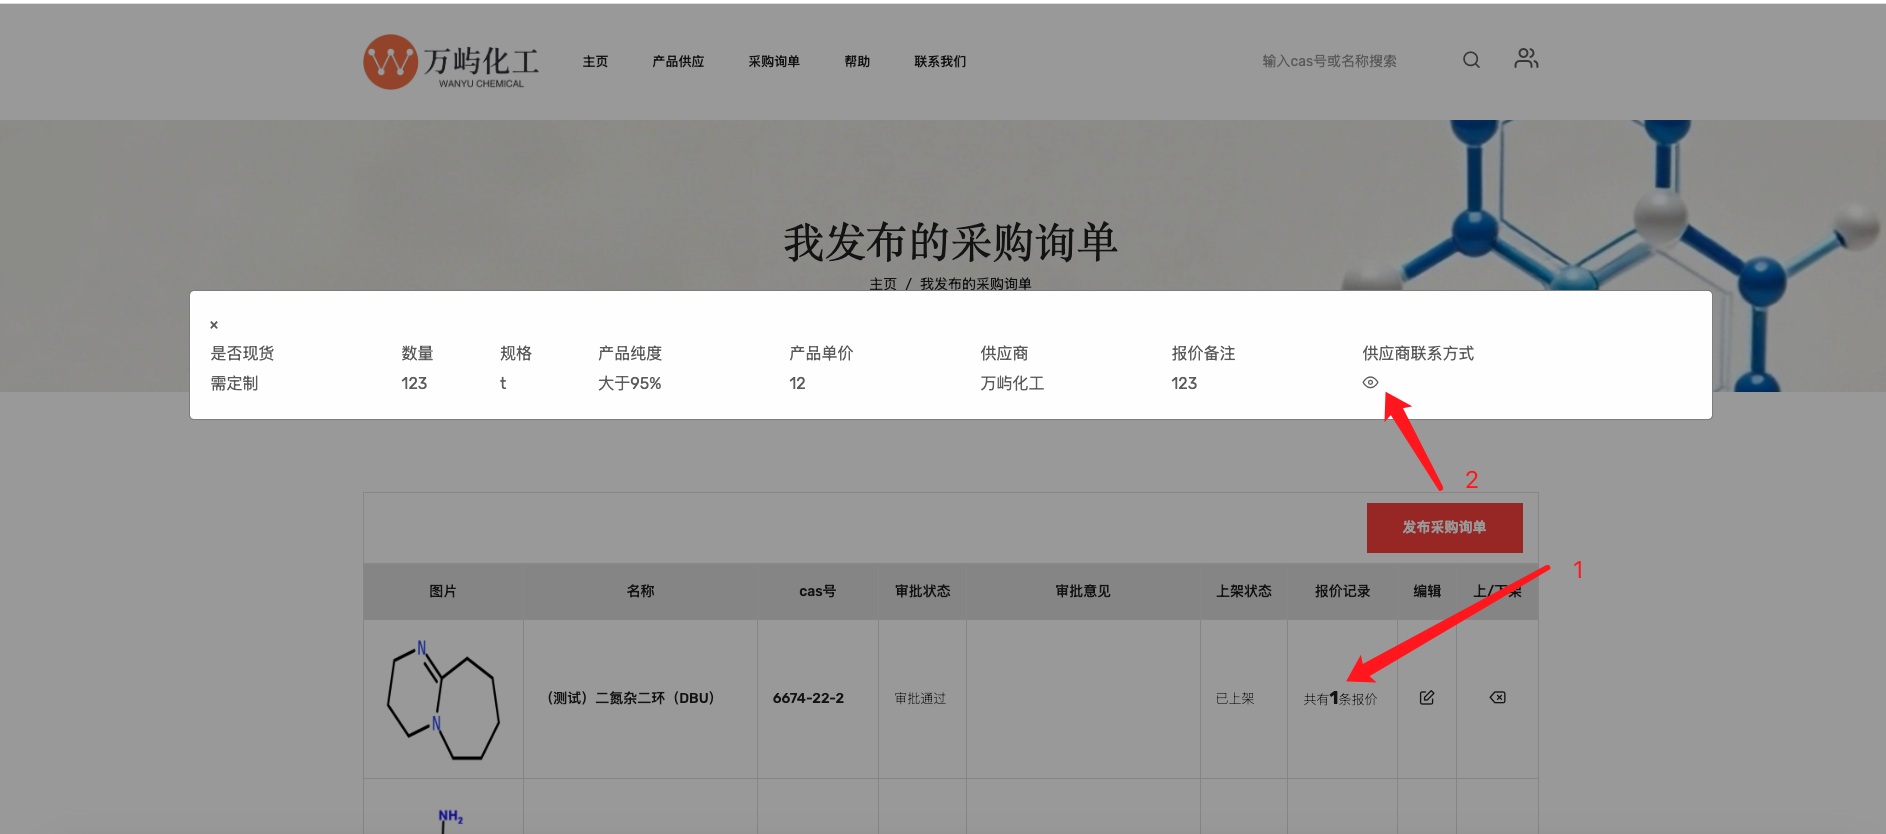This screenshot has width=1886, height=834.
Task: Click the 报价备注 label in popup
Action: pyautogui.click(x=1203, y=353)
